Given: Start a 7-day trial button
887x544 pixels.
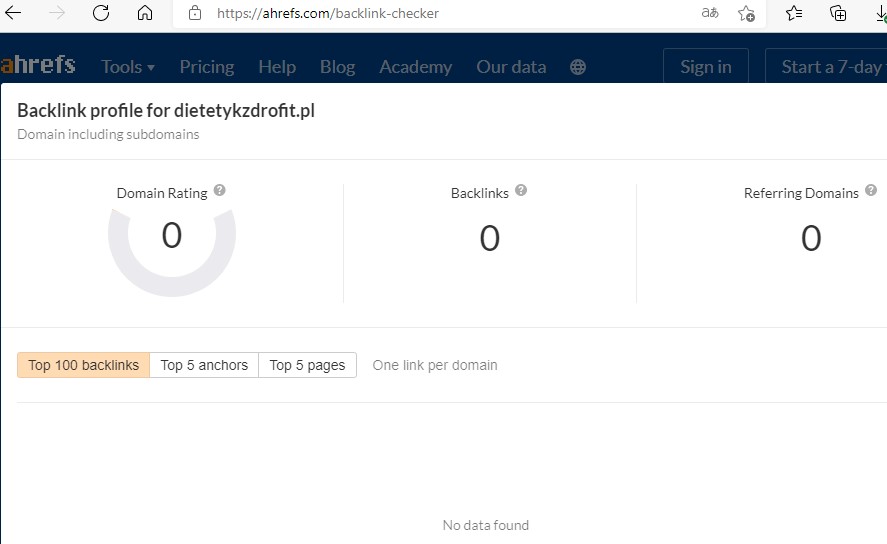Looking at the screenshot, I should [826, 66].
